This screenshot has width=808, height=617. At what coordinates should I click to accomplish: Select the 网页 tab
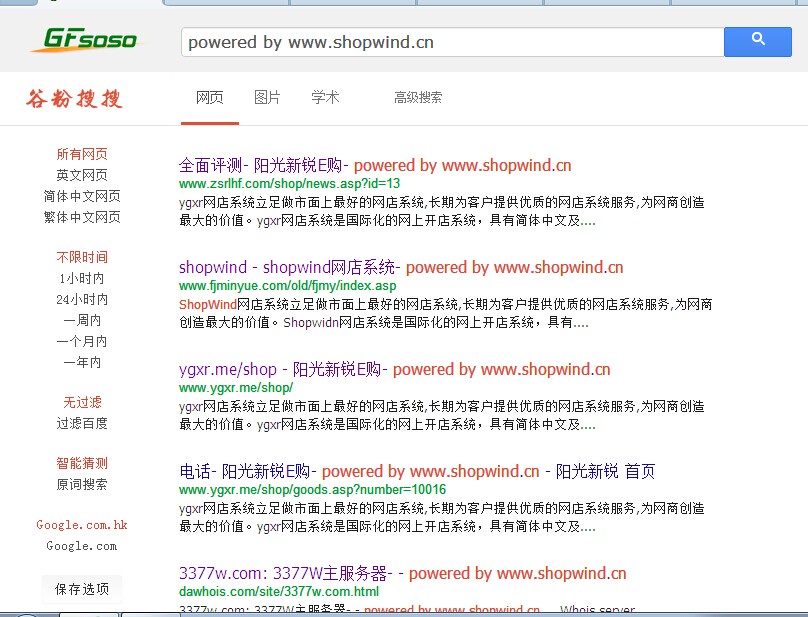[210, 97]
